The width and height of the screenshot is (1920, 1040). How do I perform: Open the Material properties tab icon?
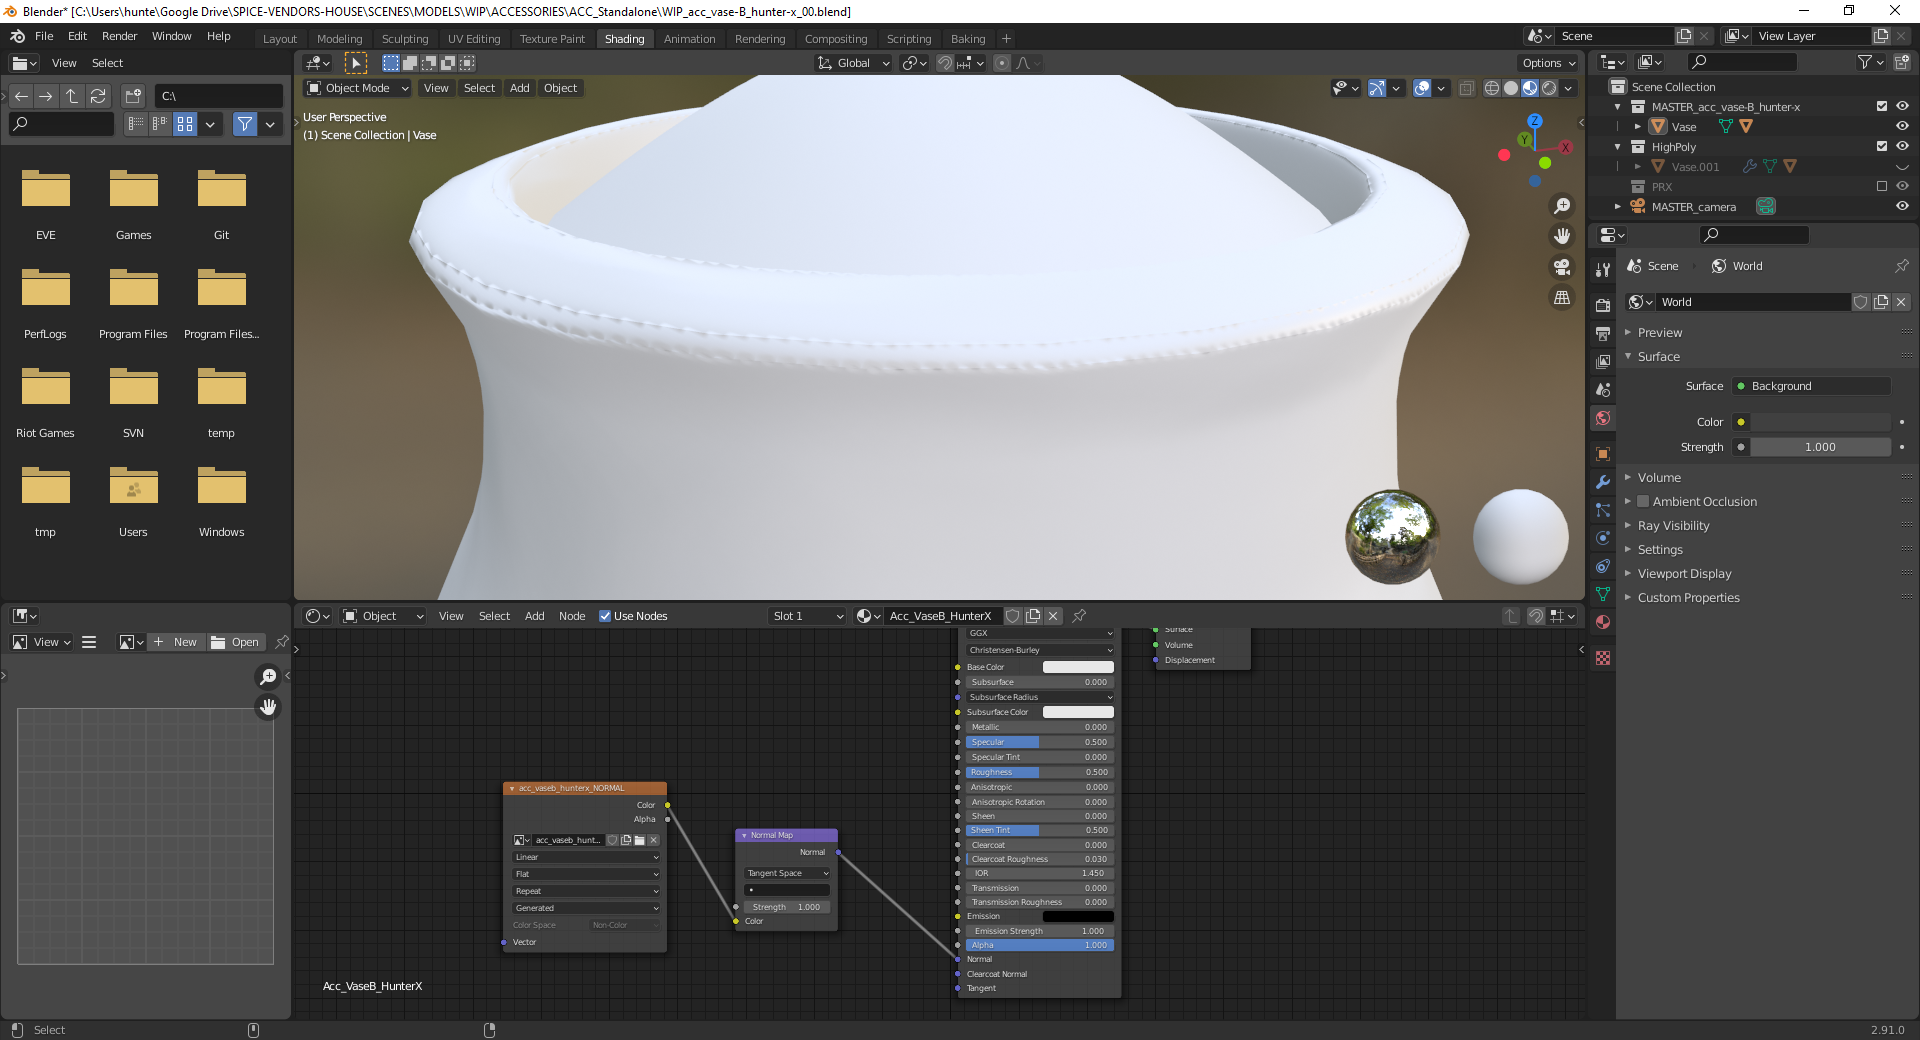1603,622
